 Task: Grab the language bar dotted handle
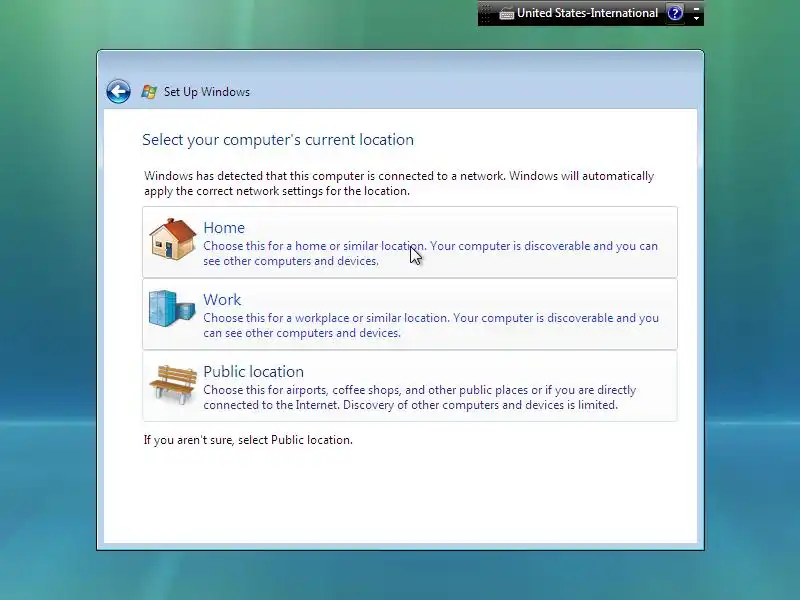point(485,13)
